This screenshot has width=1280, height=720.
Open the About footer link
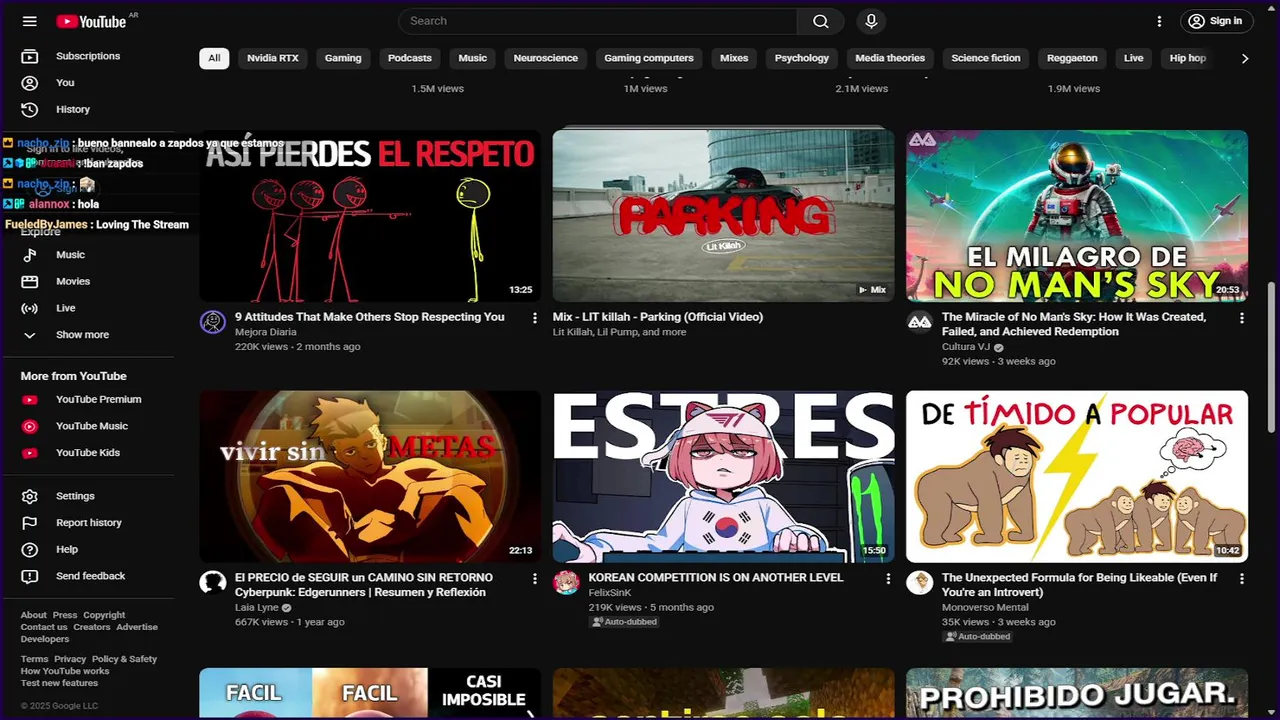pyautogui.click(x=34, y=615)
